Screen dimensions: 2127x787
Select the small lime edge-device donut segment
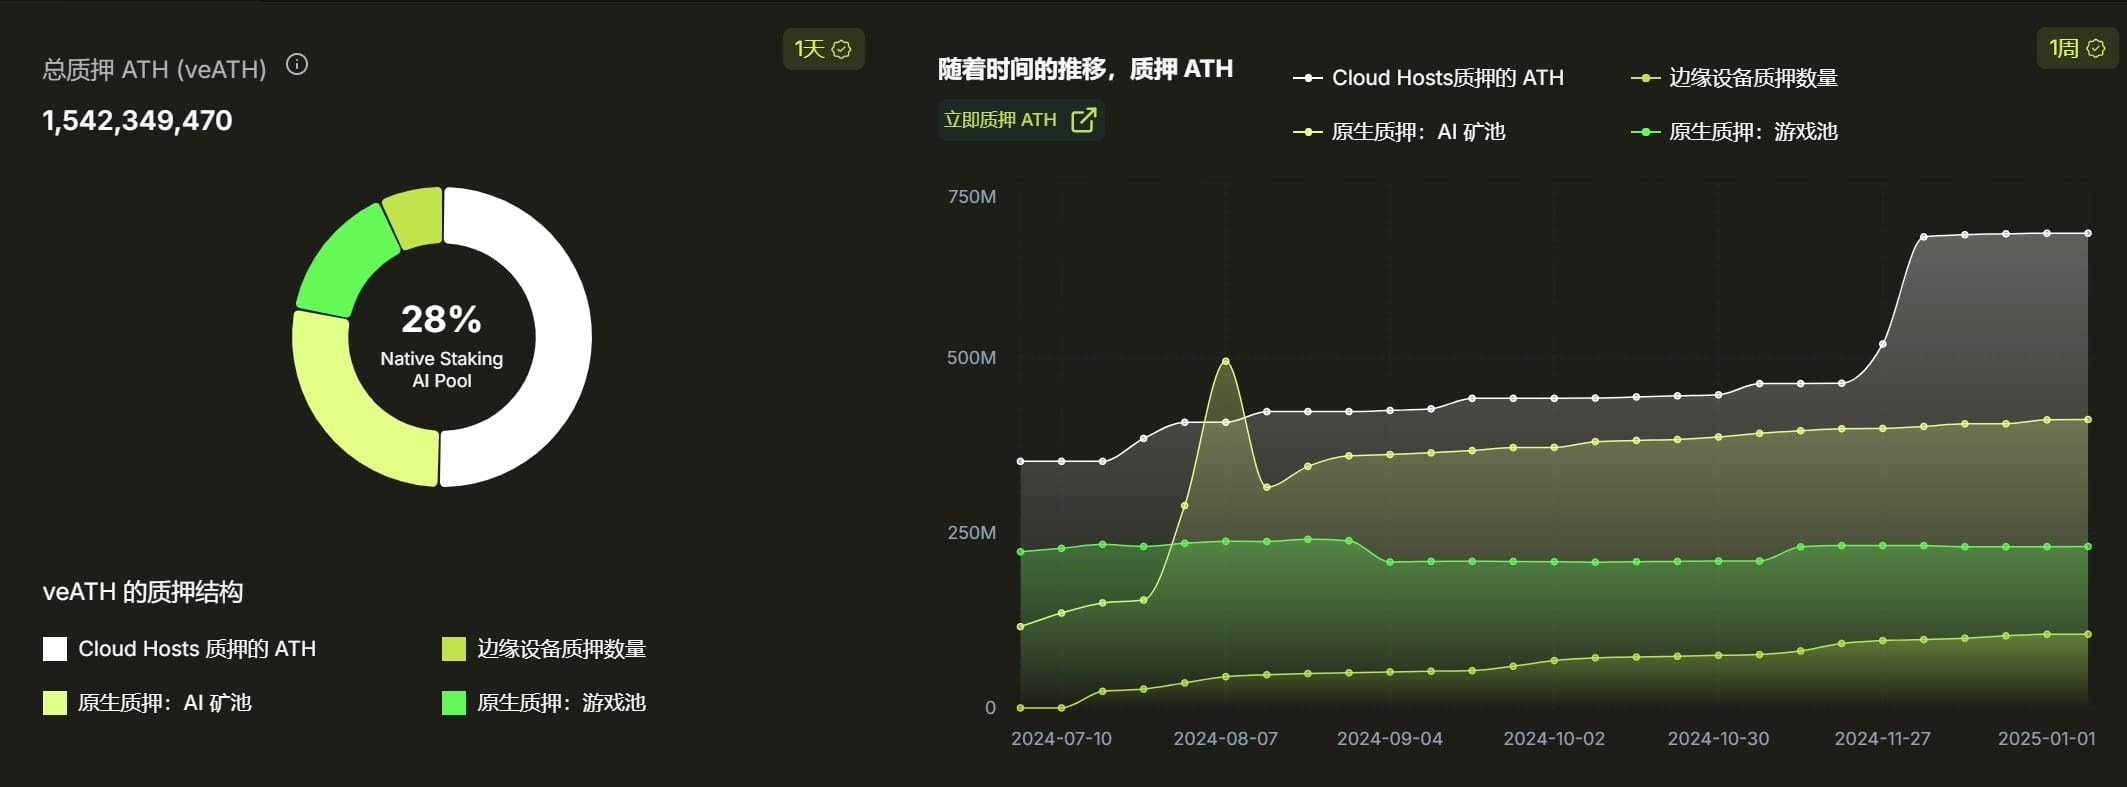pos(415,215)
